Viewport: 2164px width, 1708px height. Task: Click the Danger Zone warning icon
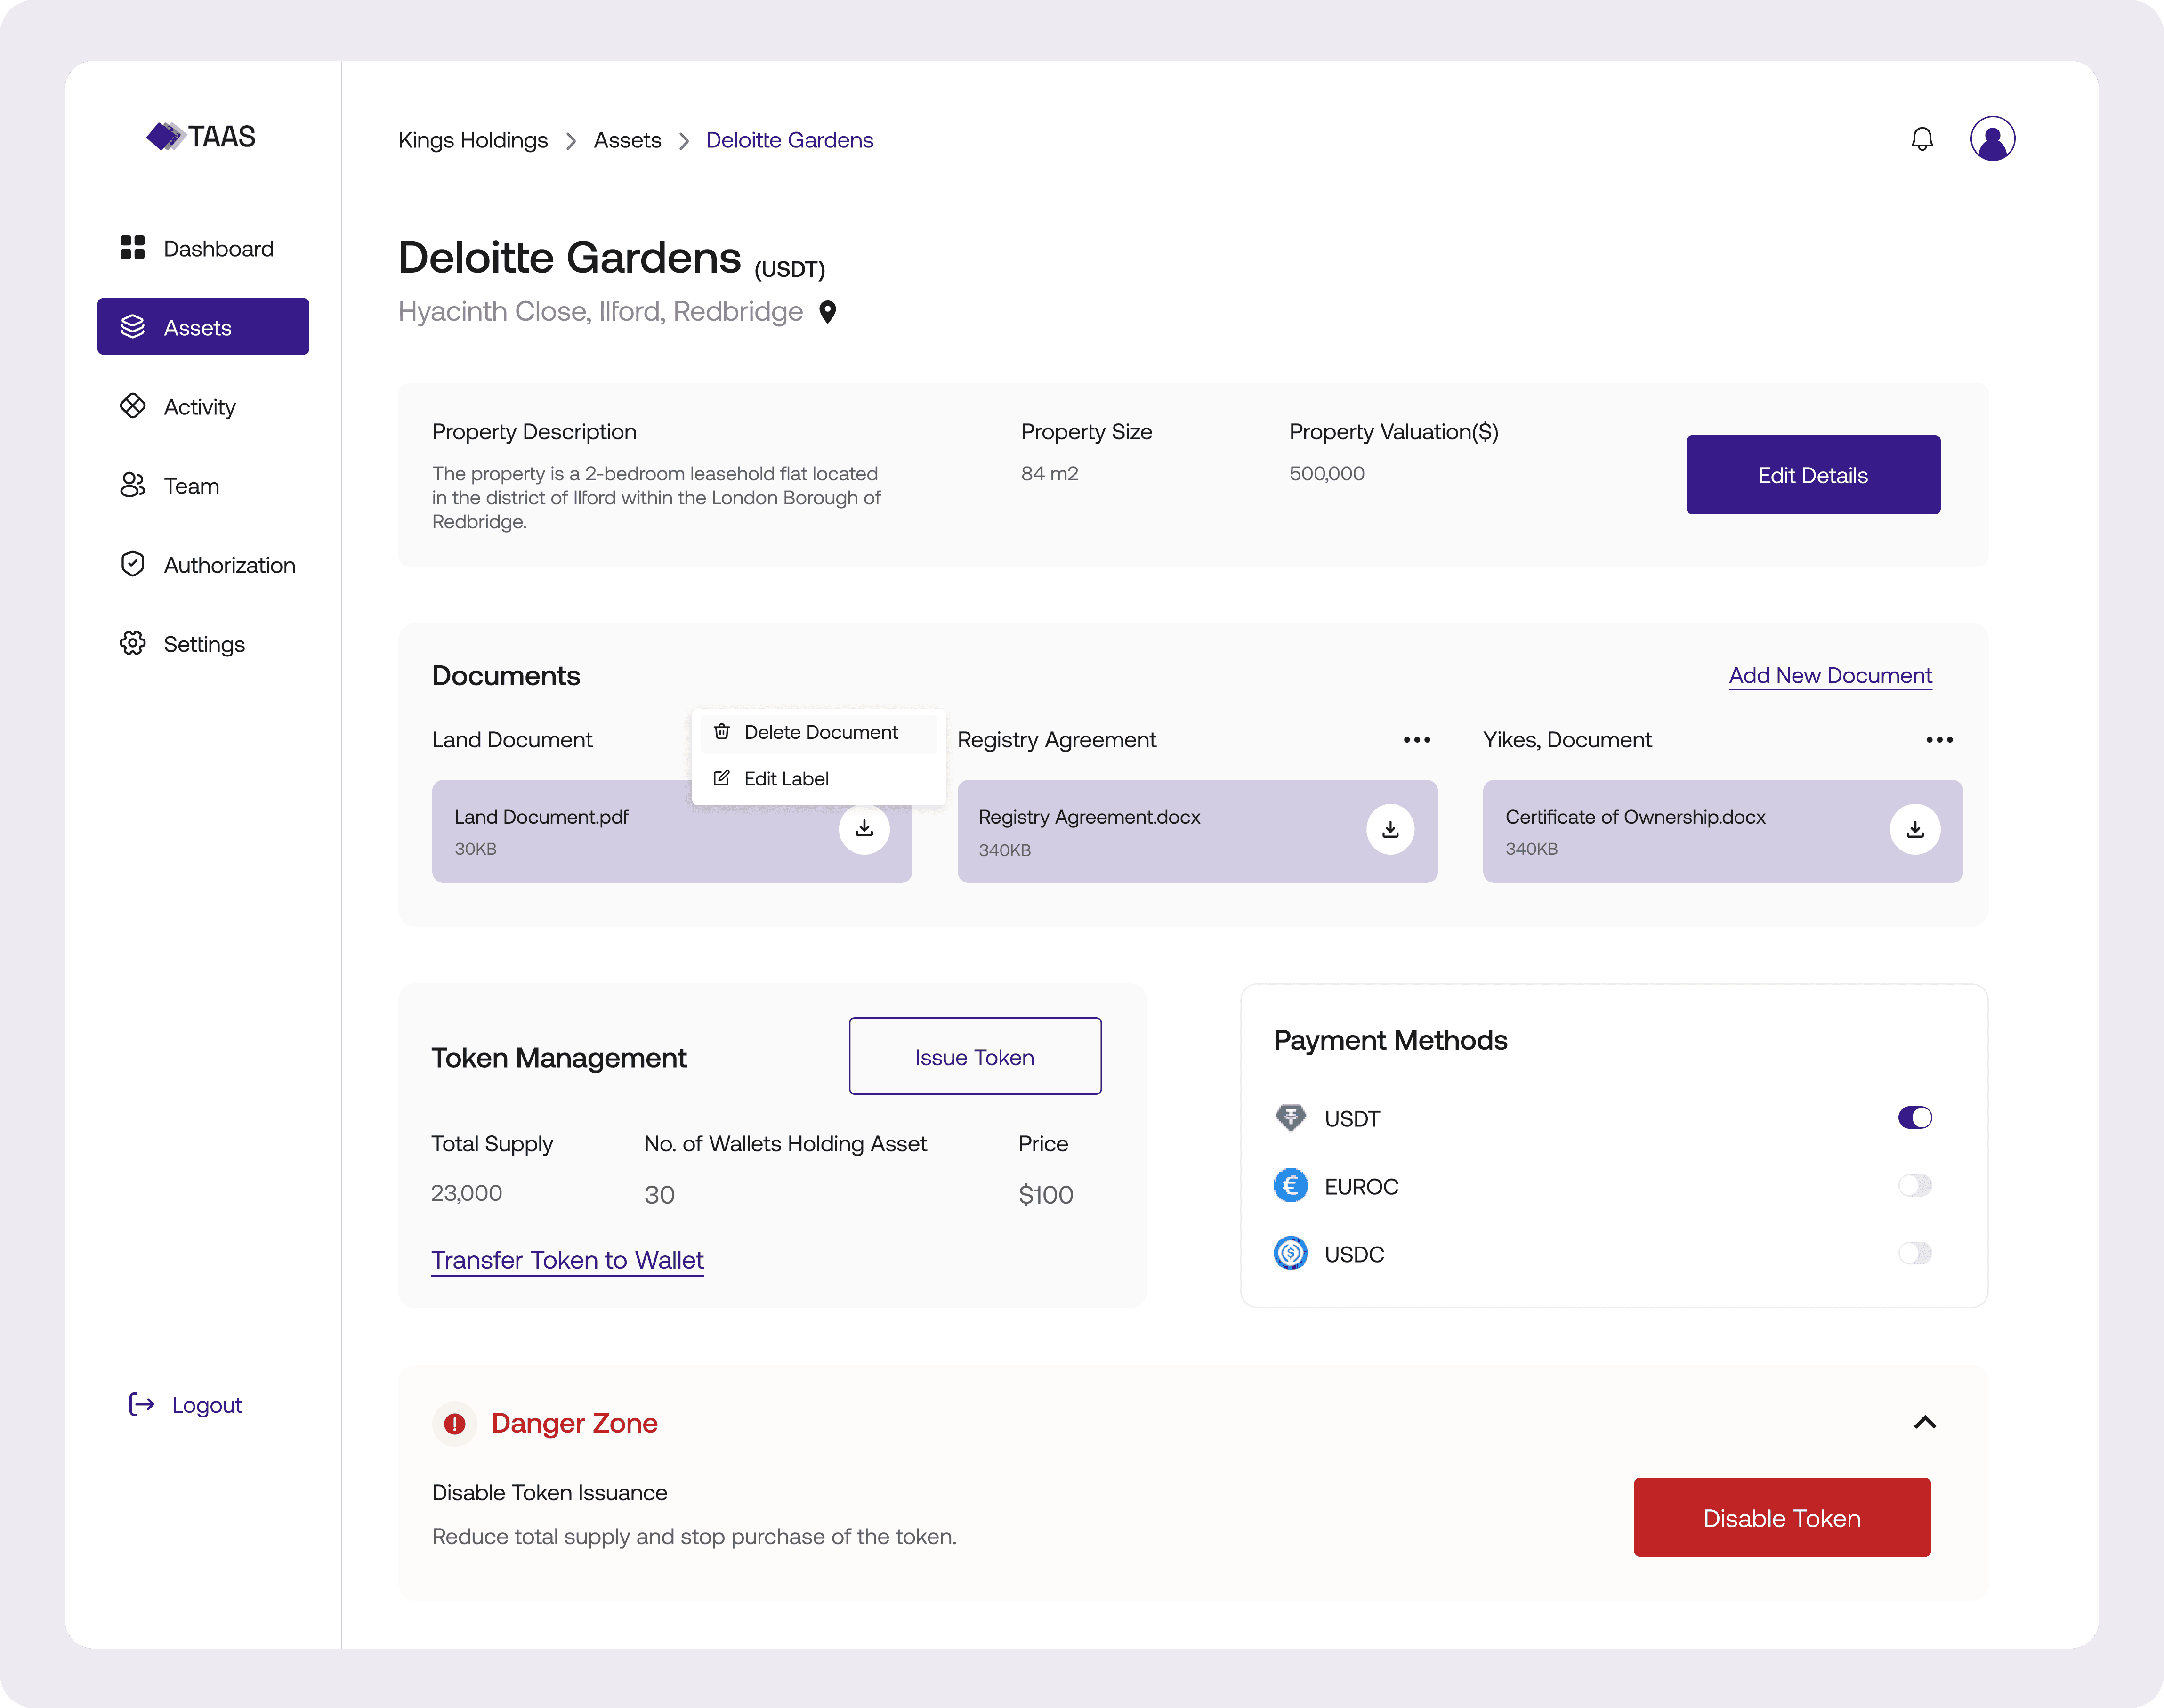pos(455,1423)
